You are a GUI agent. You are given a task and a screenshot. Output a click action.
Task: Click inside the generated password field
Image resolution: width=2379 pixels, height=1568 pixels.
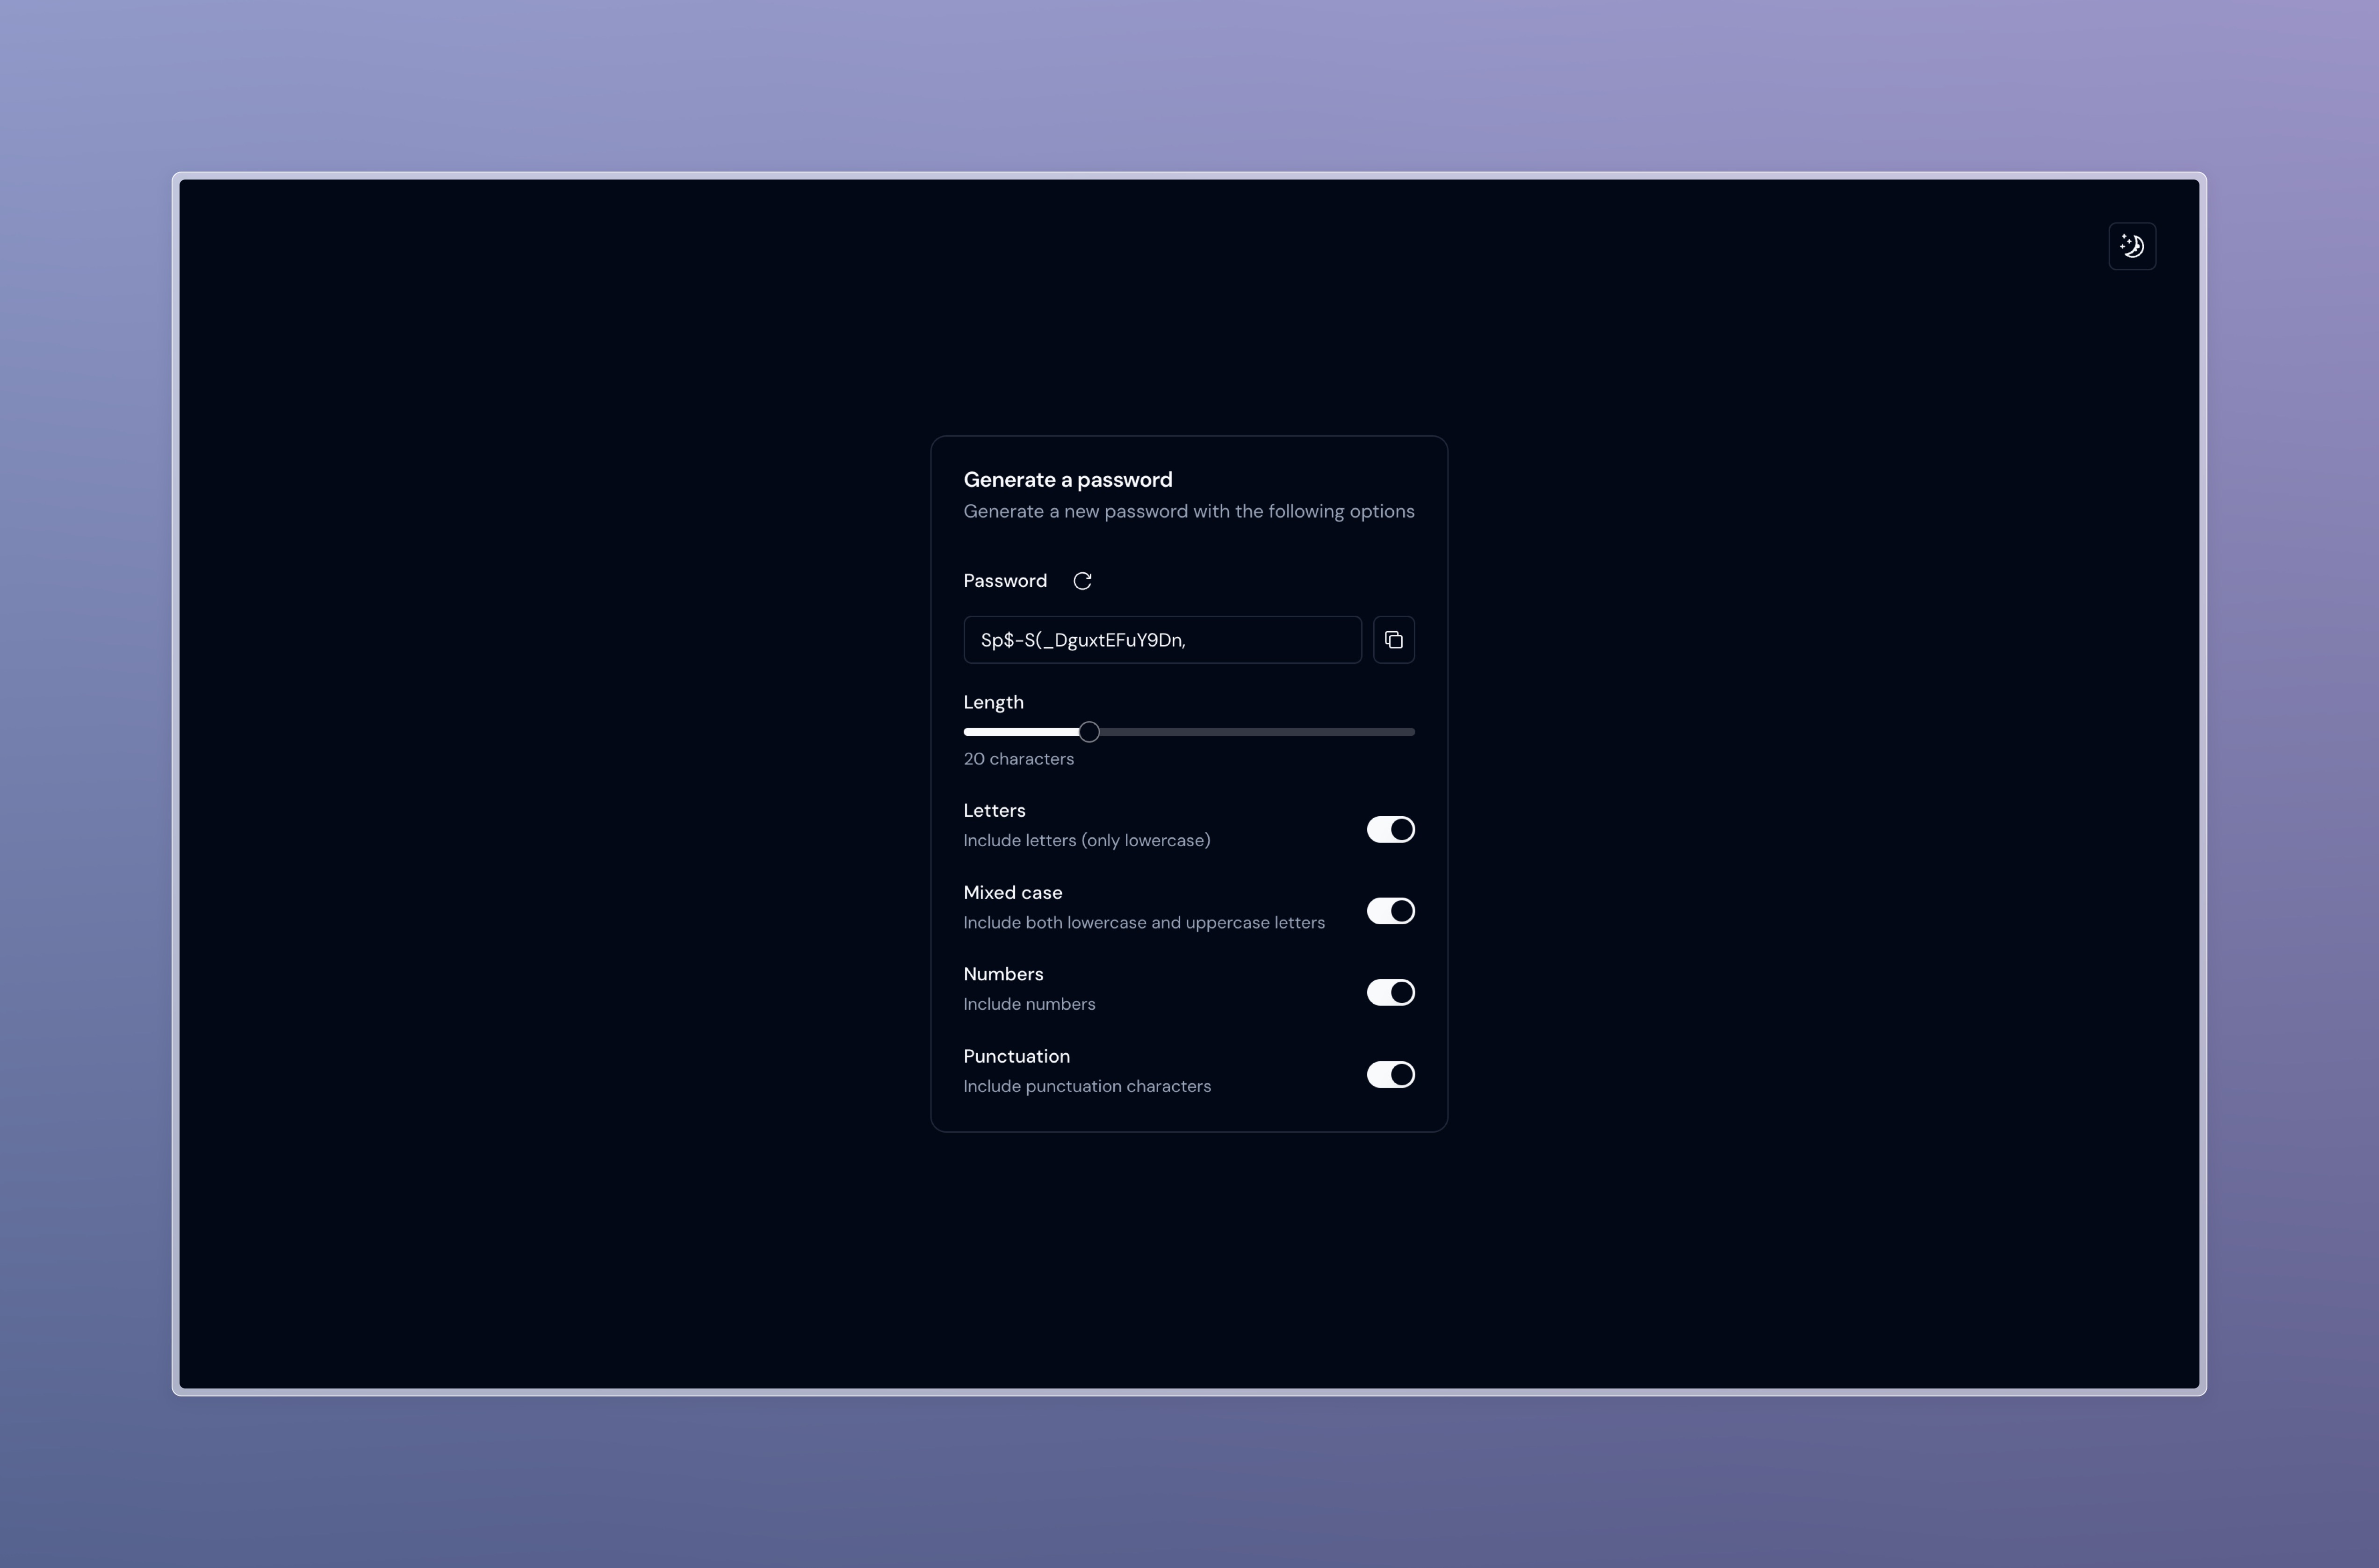tap(1161, 640)
